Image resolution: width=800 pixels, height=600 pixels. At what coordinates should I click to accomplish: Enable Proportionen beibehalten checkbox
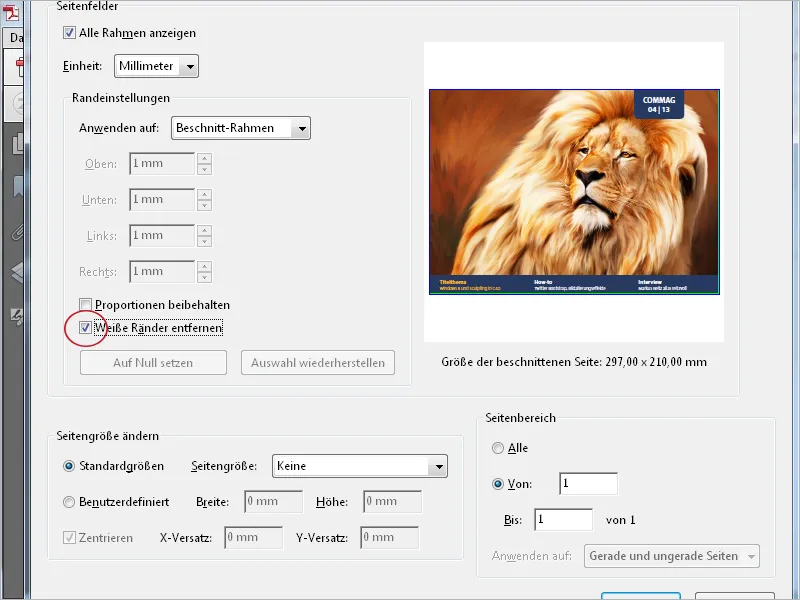coord(85,305)
